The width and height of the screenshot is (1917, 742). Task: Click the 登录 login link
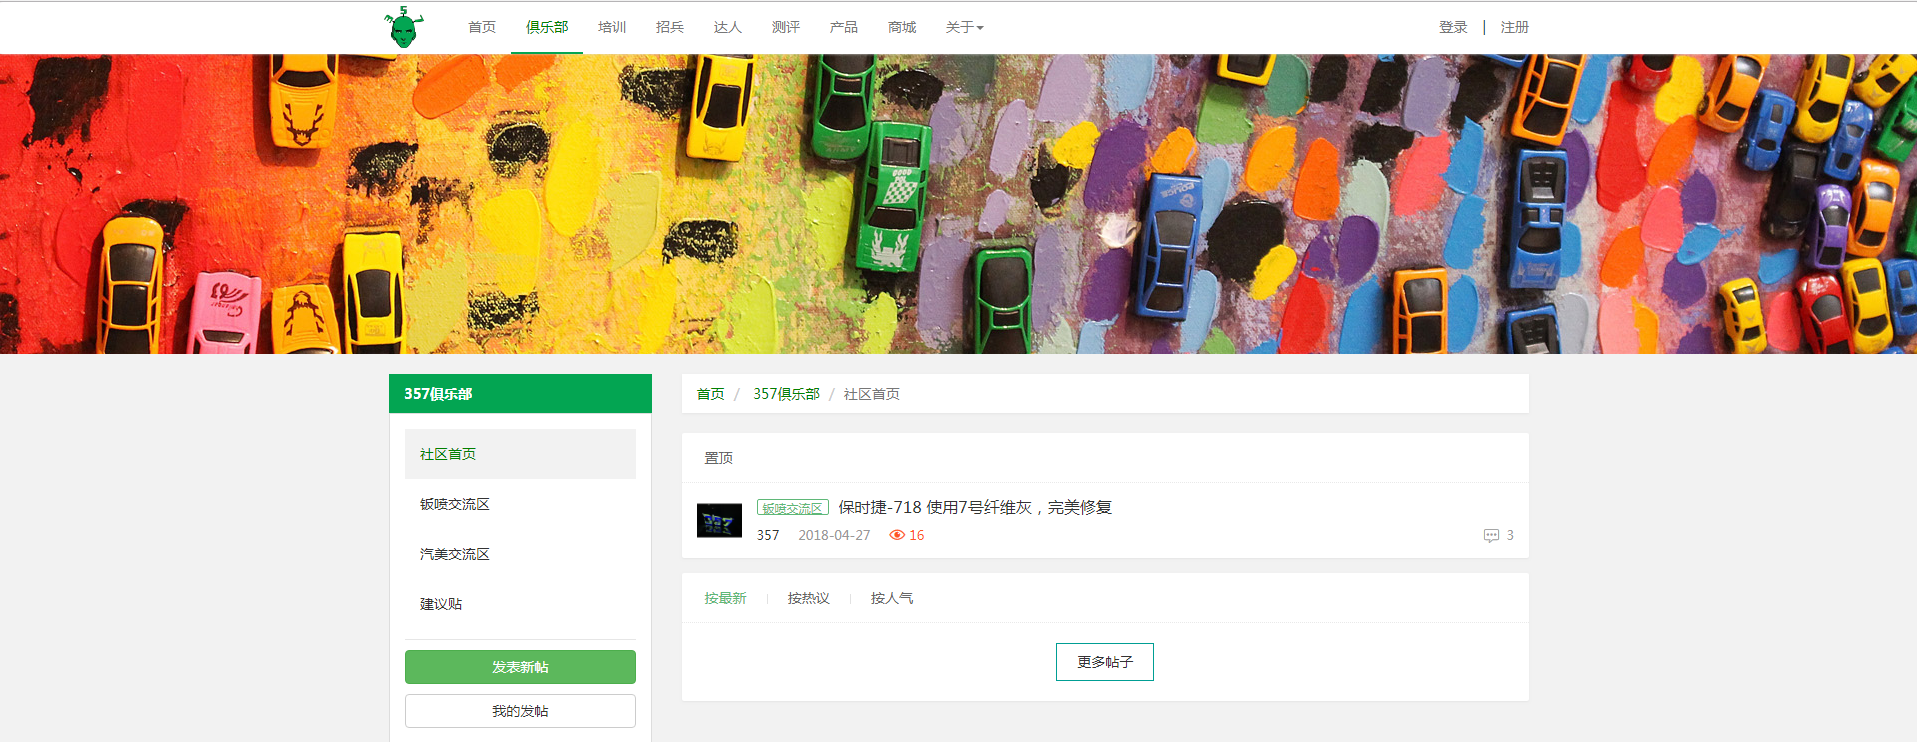point(1453,27)
